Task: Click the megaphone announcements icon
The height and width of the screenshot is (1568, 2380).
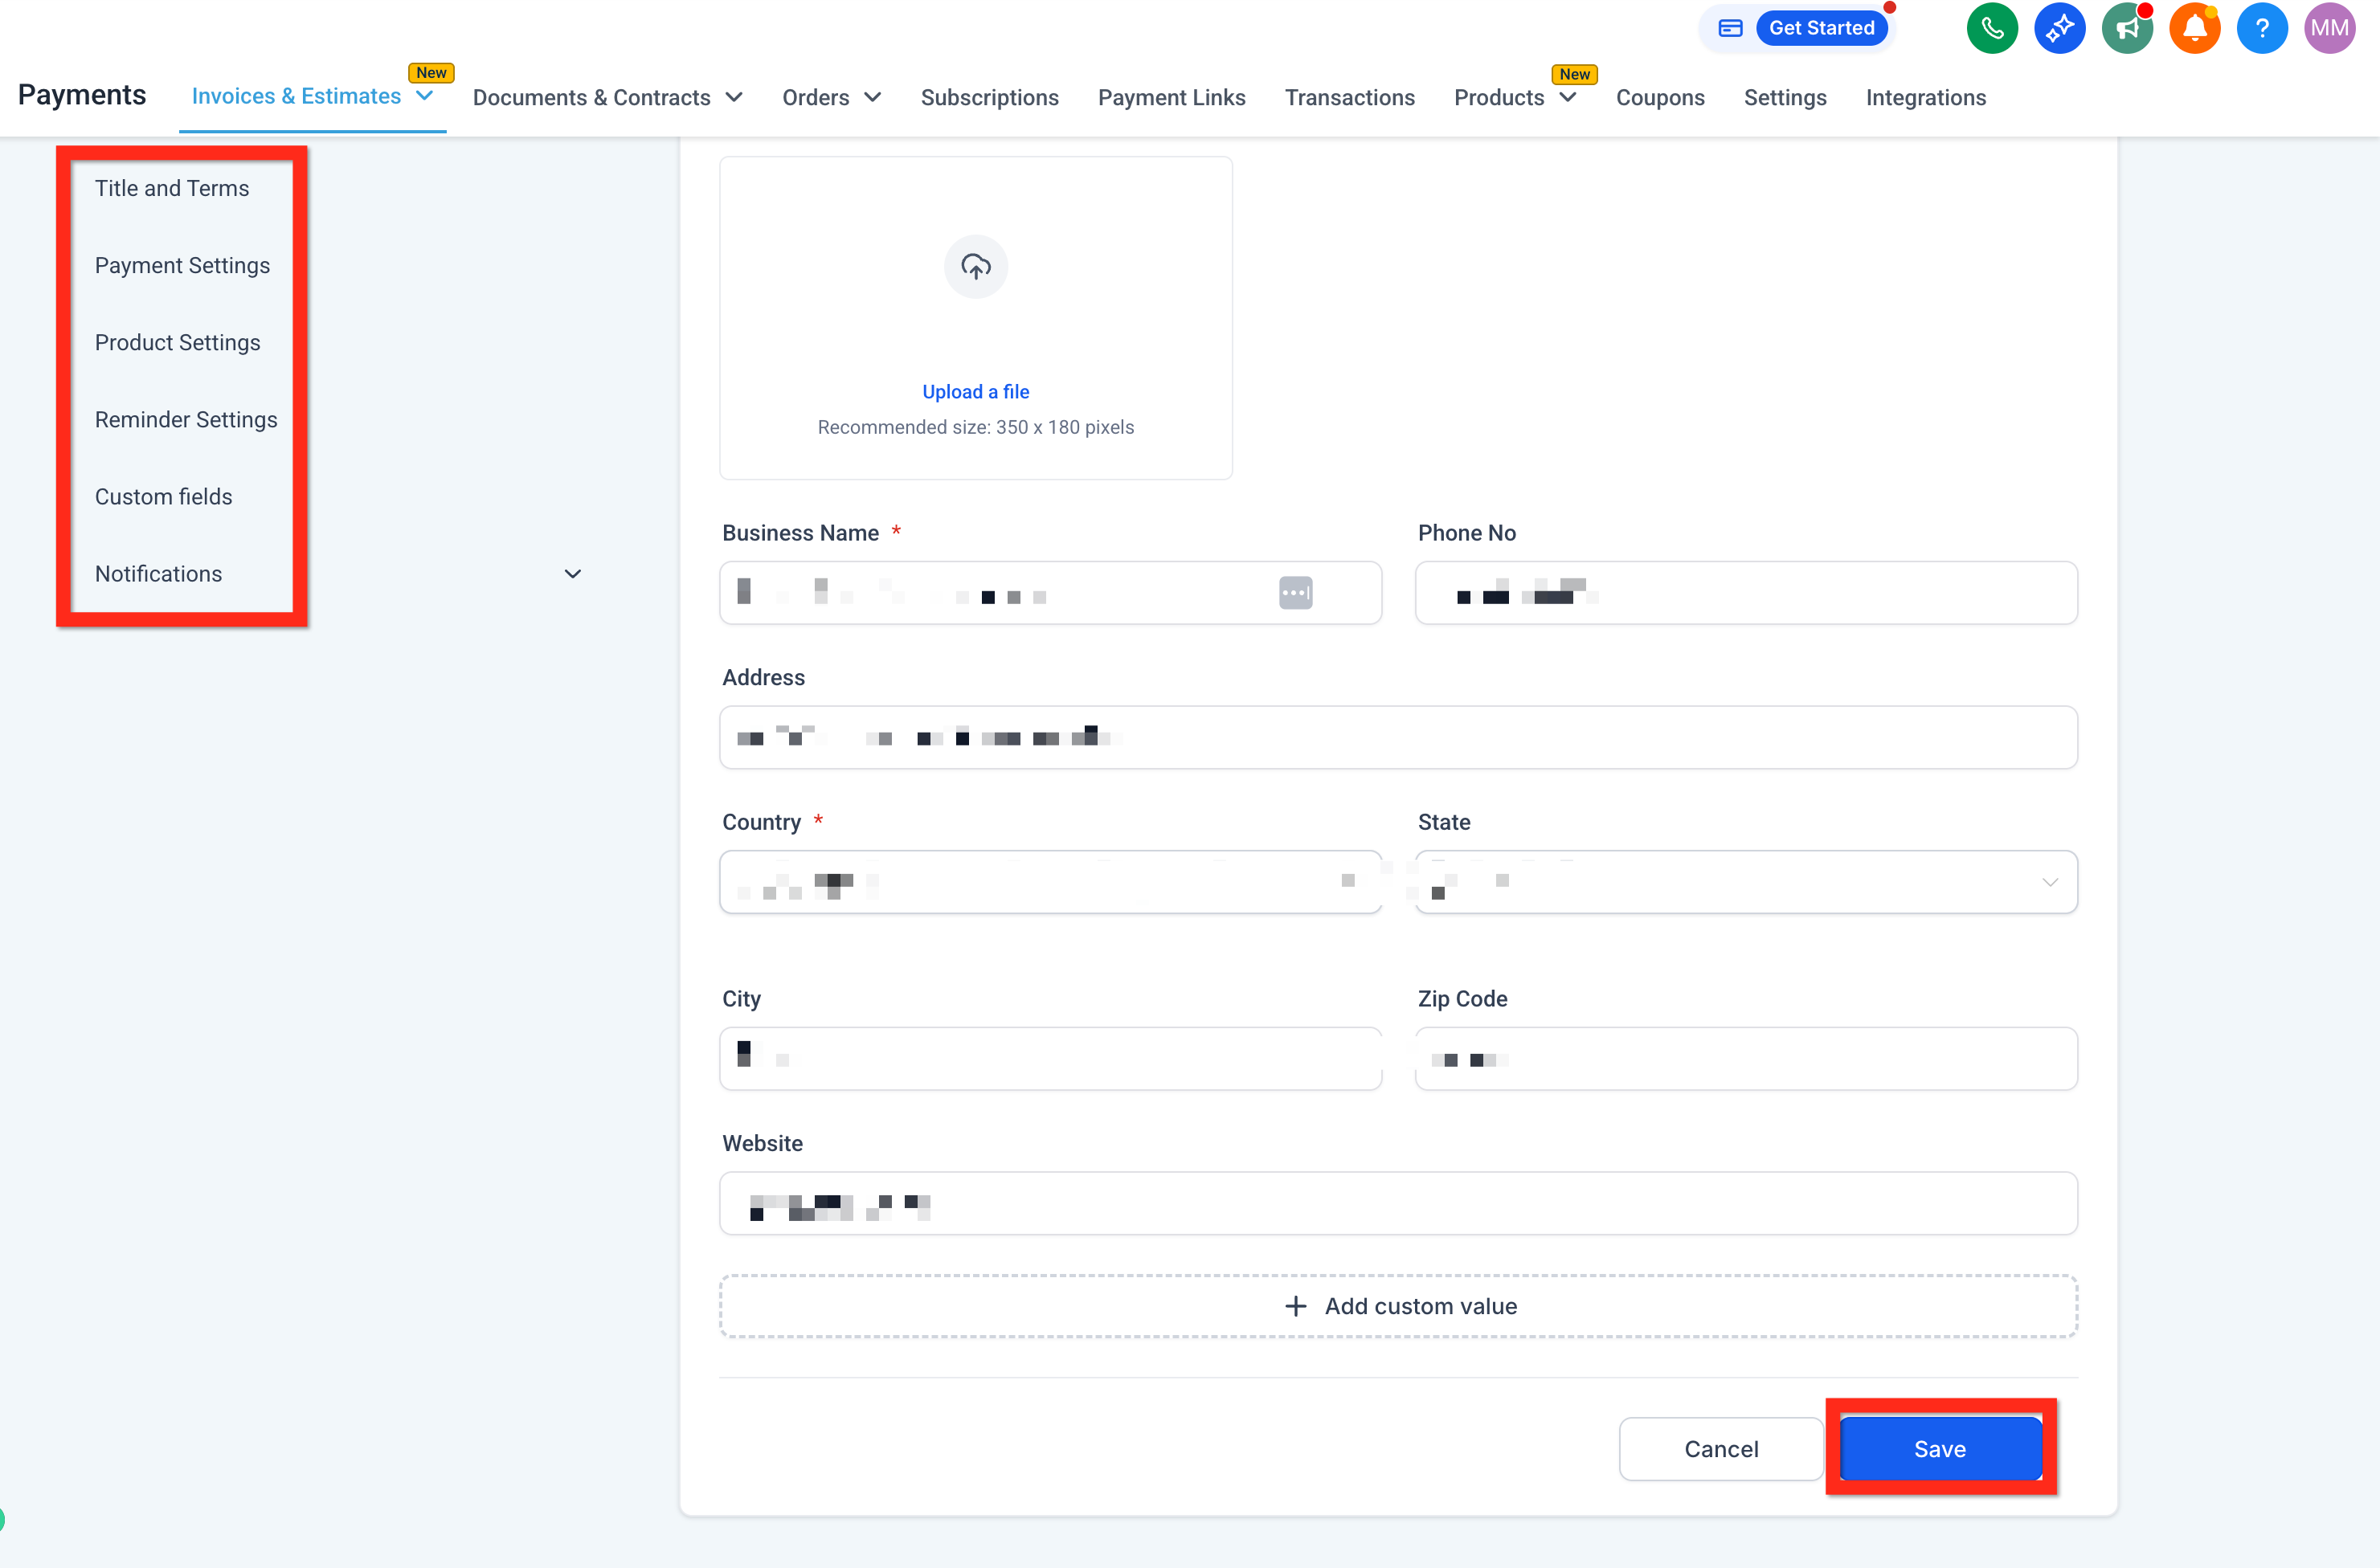Action: (x=2126, y=28)
